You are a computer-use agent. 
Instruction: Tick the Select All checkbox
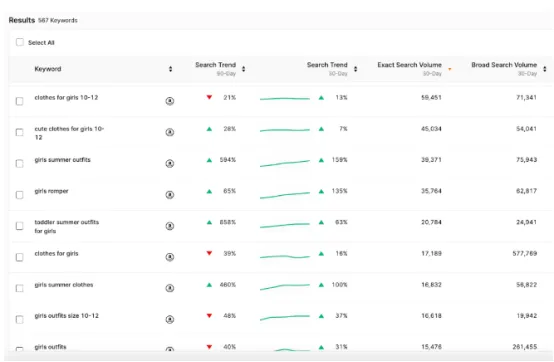tap(20, 42)
